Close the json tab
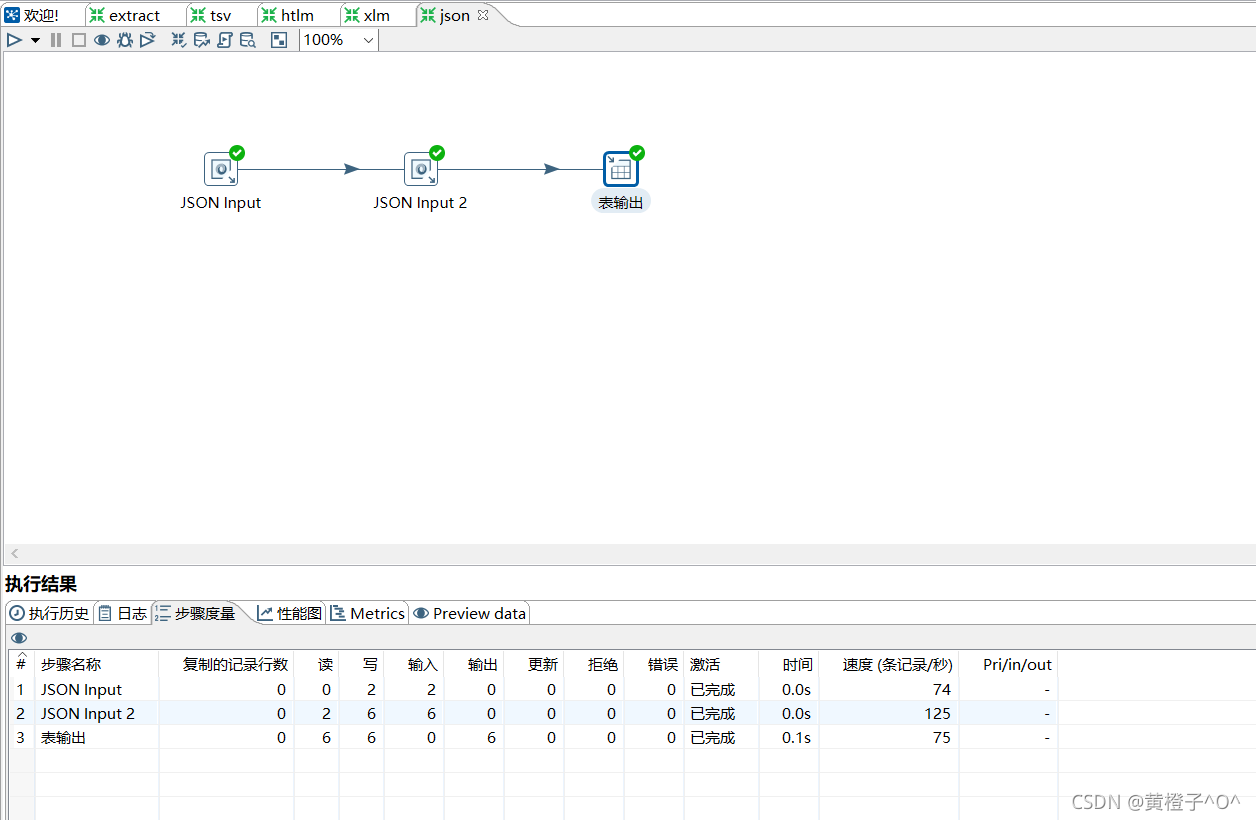The height and width of the screenshot is (820, 1256). pos(483,15)
